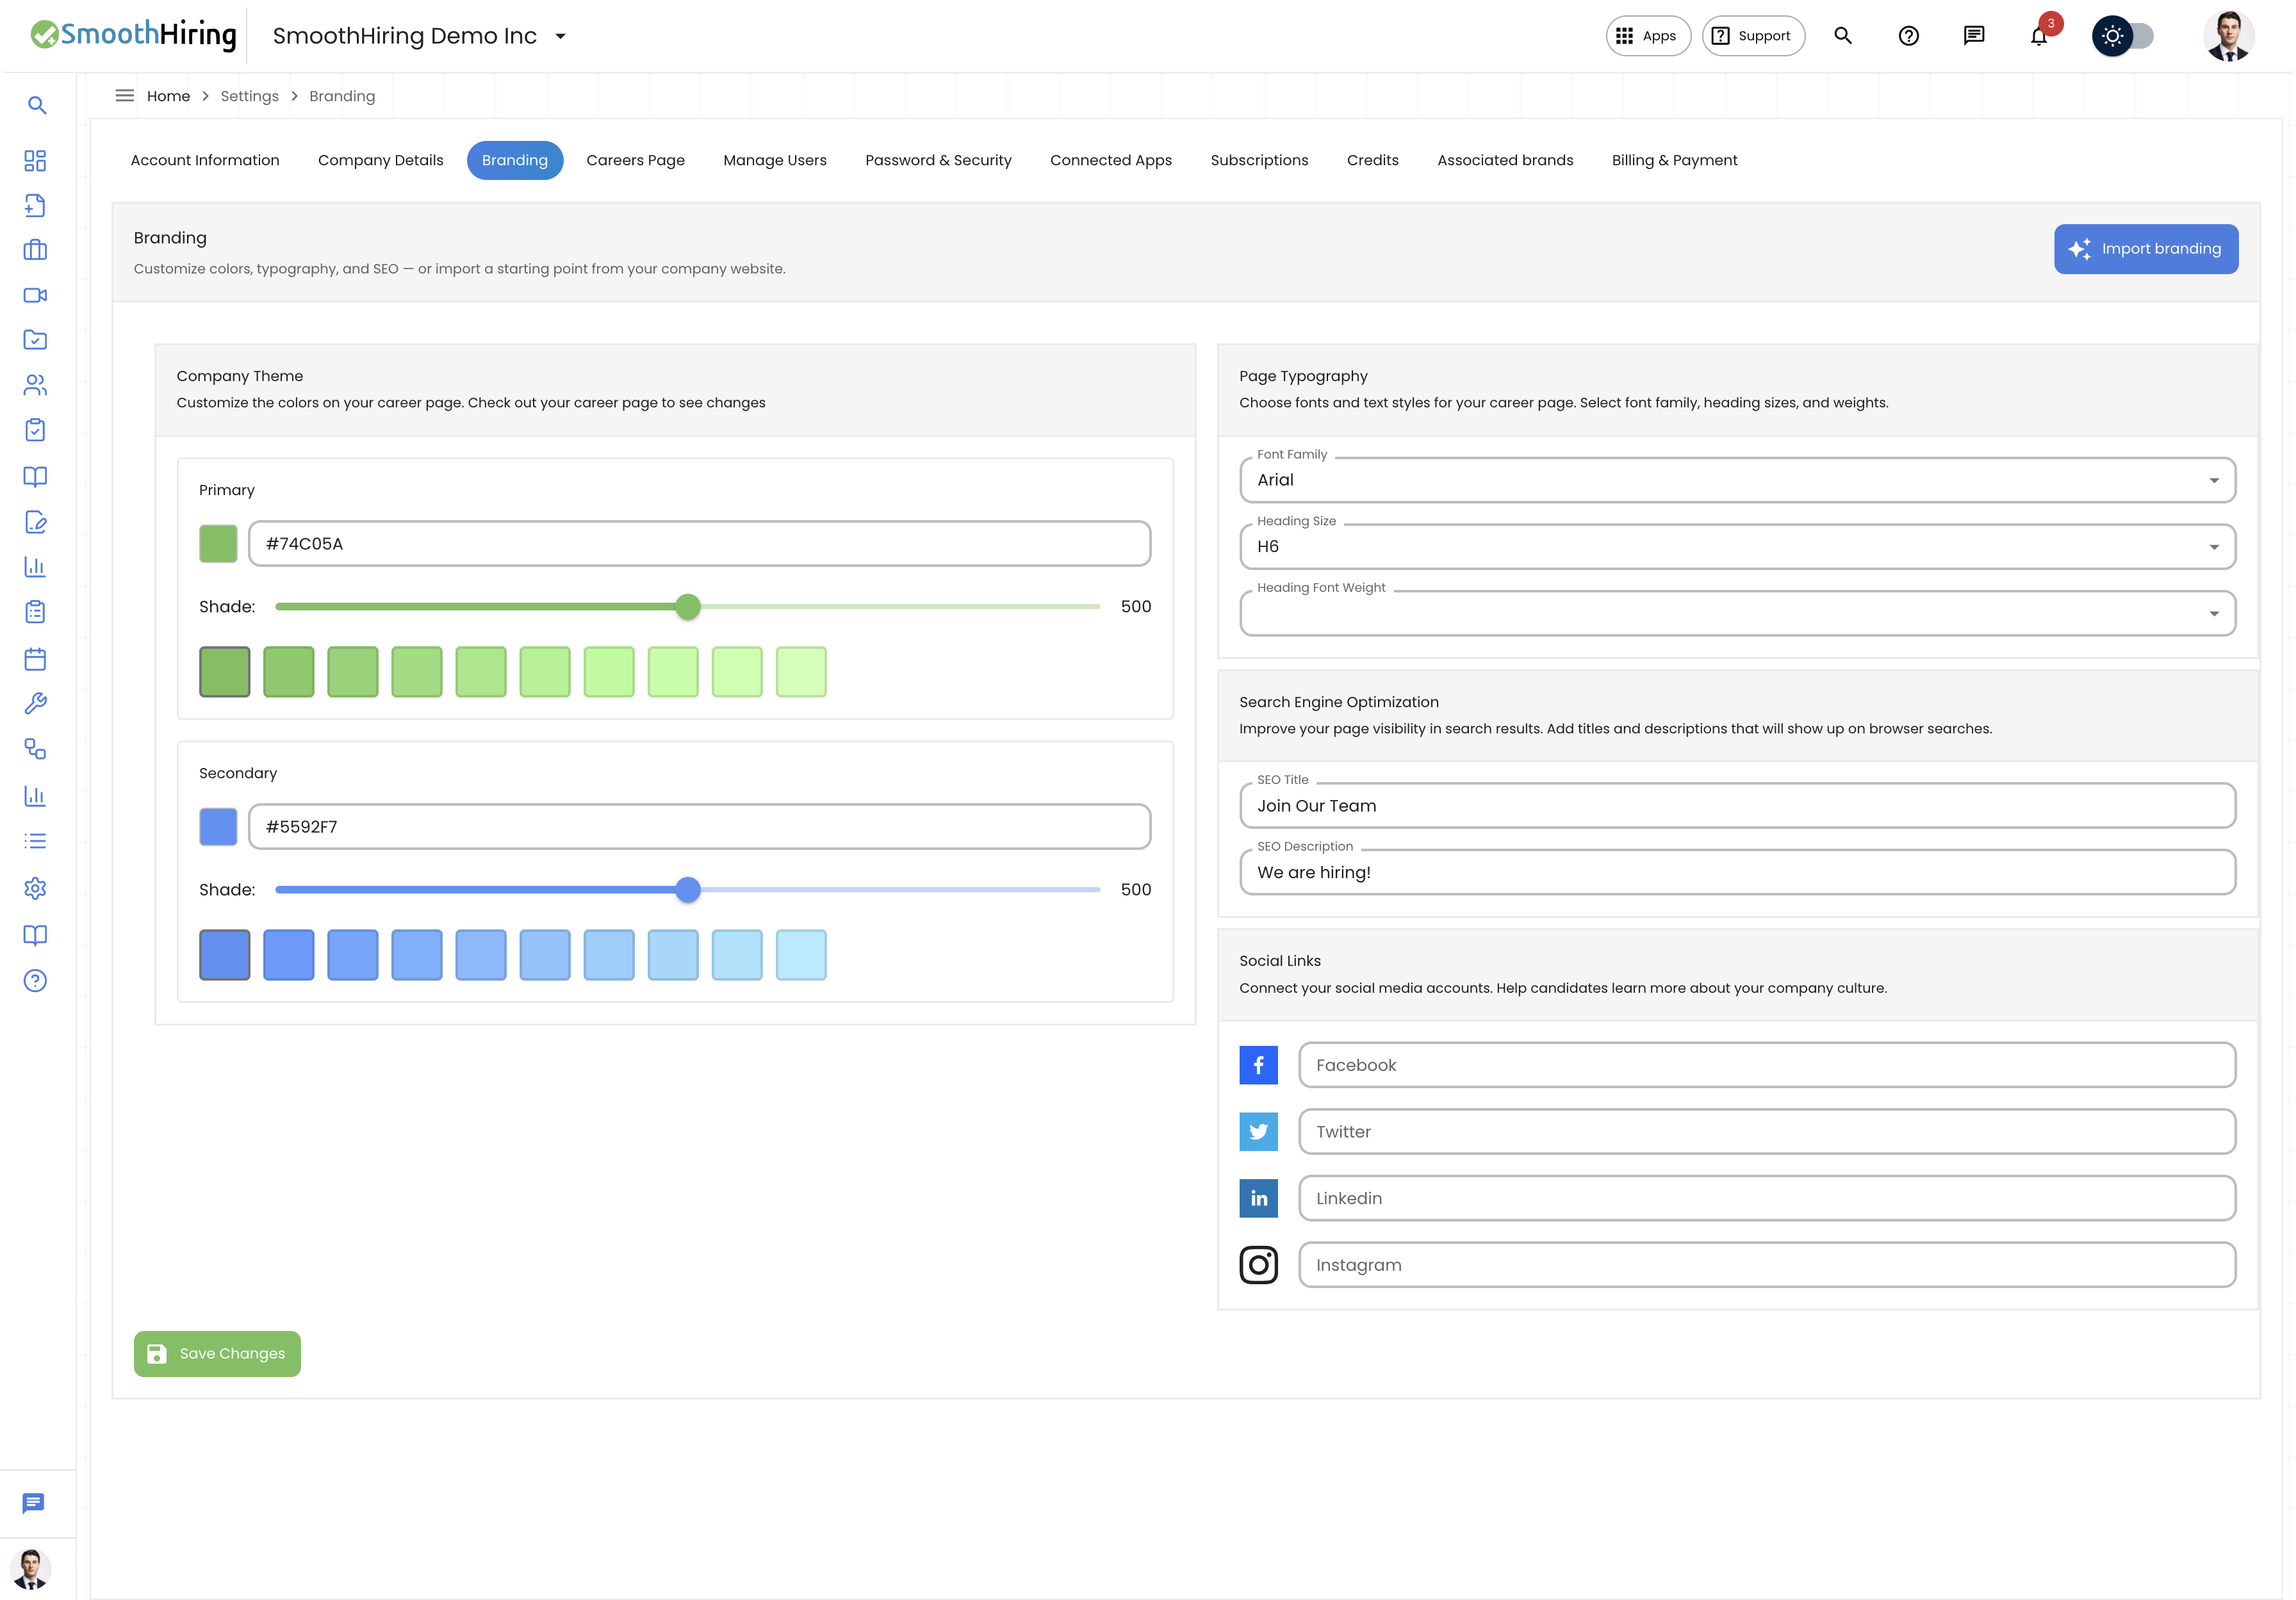Click the people/candidates icon in sidebar
Viewport: 2296px width, 1600px height.
(35, 385)
